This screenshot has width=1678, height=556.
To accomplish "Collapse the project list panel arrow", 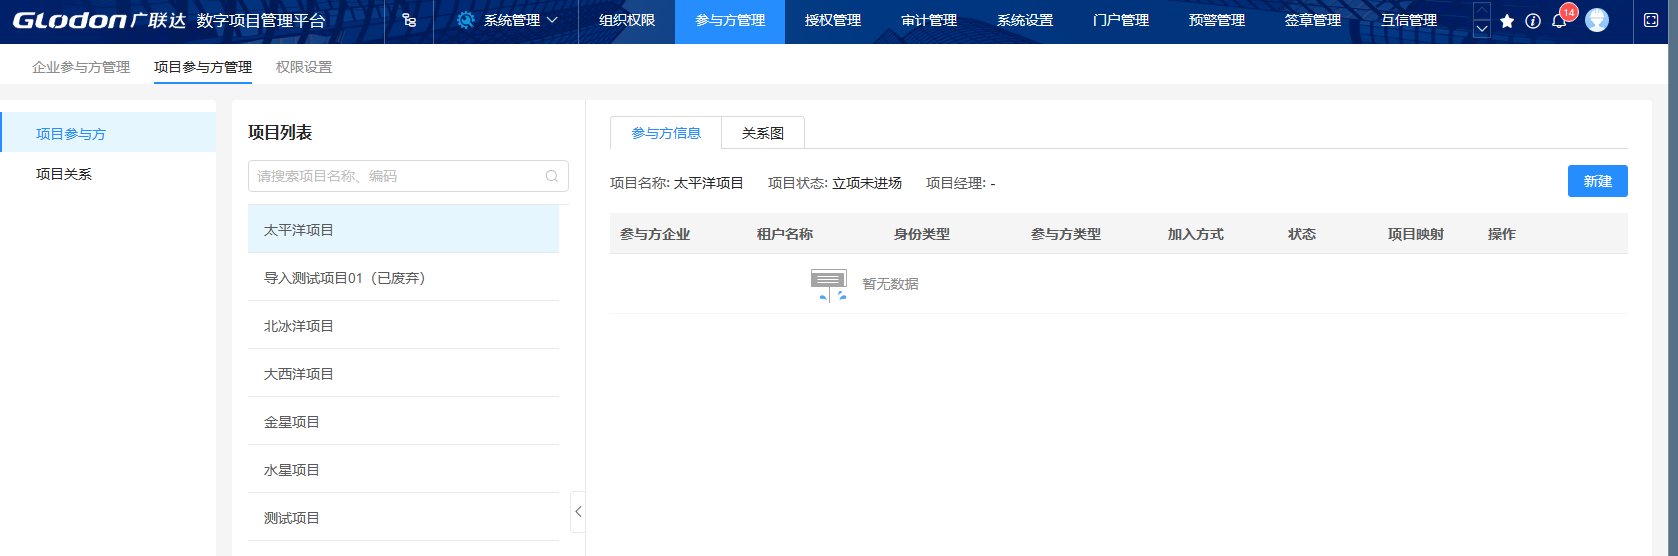I will coord(578,512).
